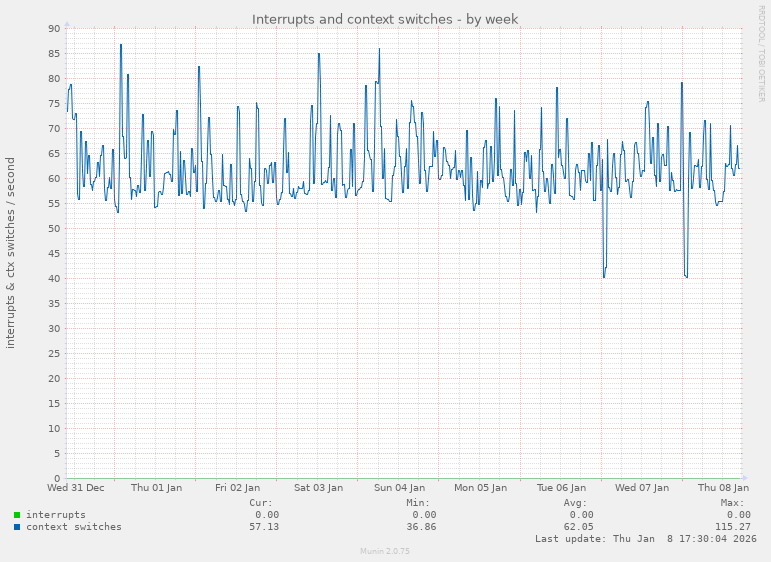The width and height of the screenshot is (771, 562).
Task: Select the "context switches" legend label
Action: tap(73, 527)
